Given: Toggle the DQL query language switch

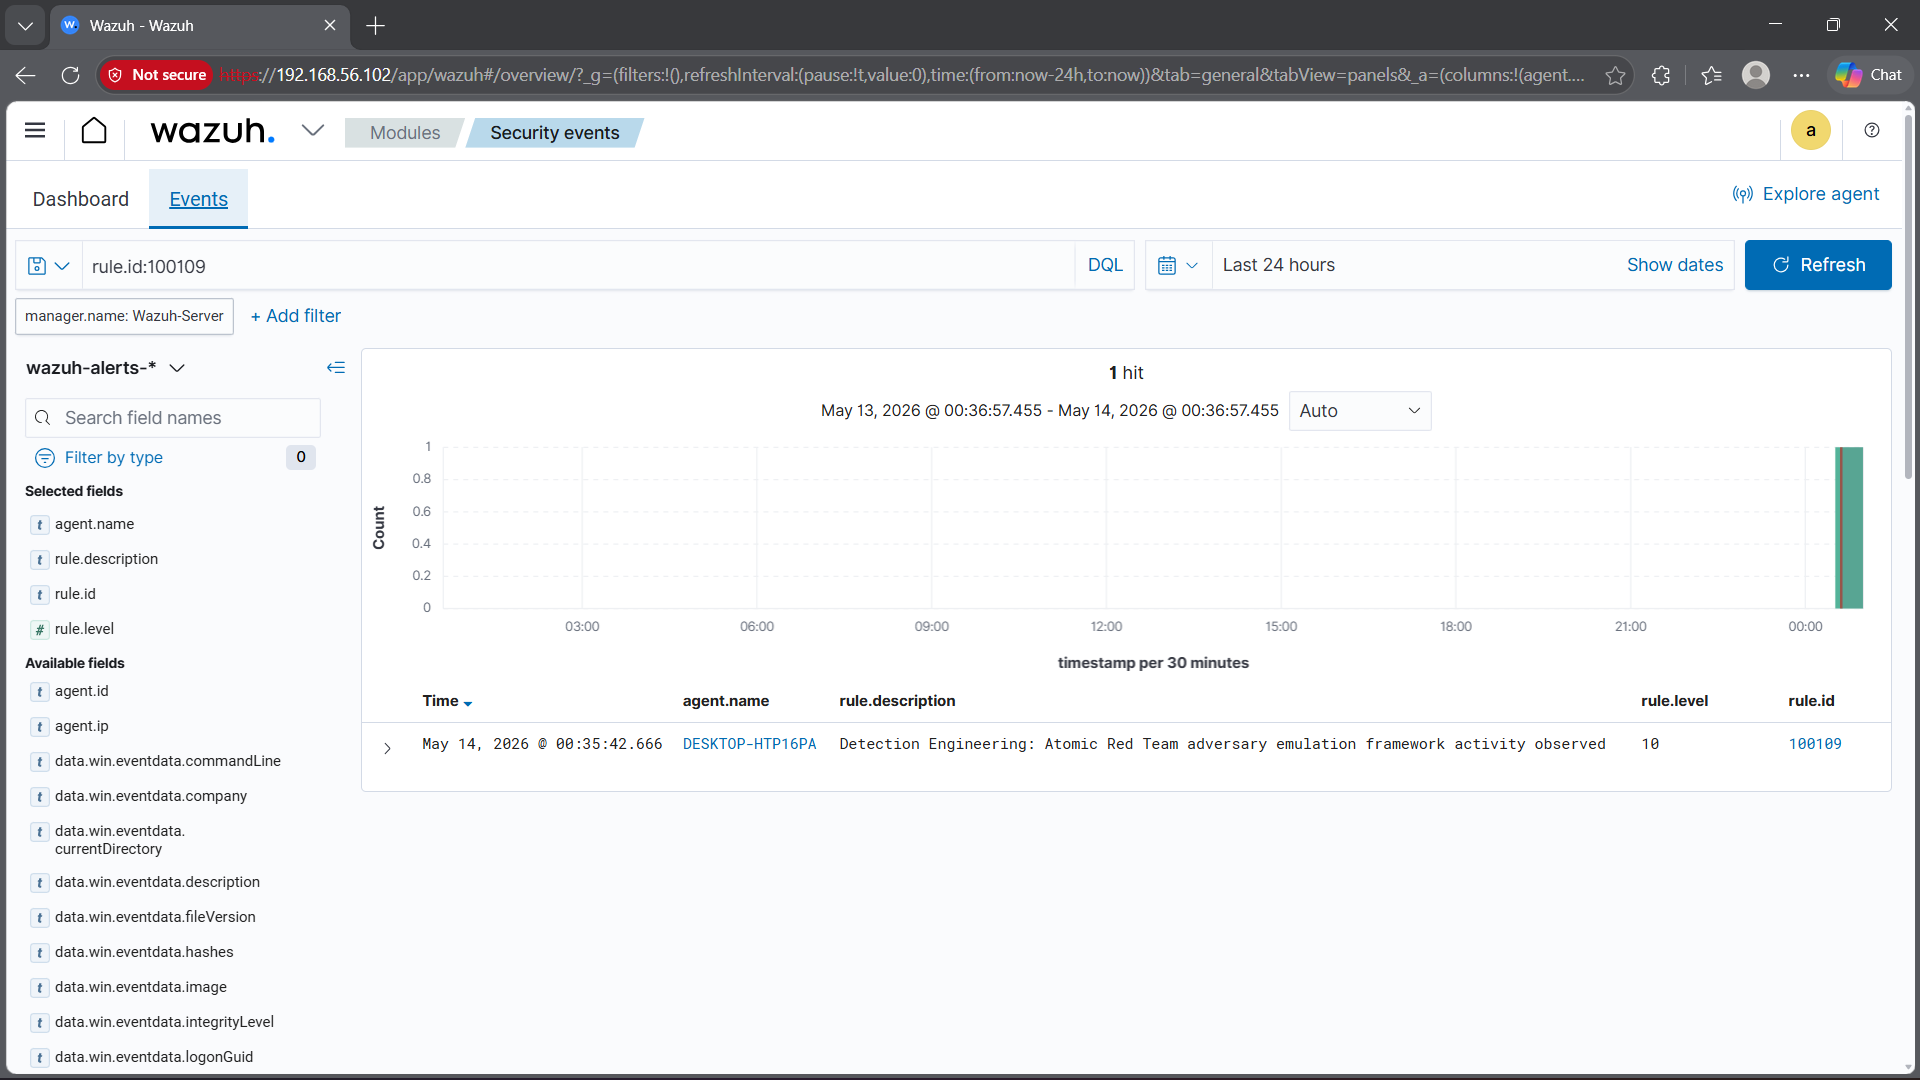Looking at the screenshot, I should coord(1105,265).
